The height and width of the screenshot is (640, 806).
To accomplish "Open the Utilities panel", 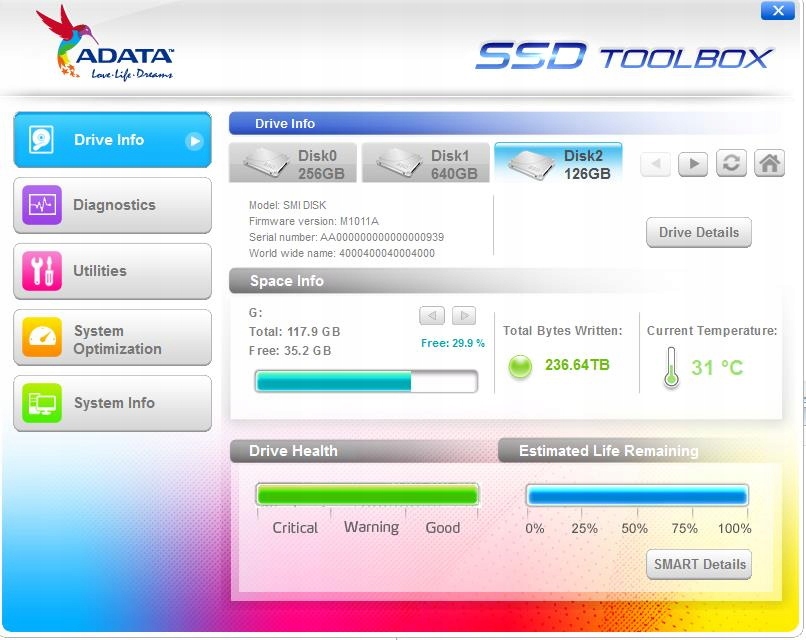I will [112, 271].
